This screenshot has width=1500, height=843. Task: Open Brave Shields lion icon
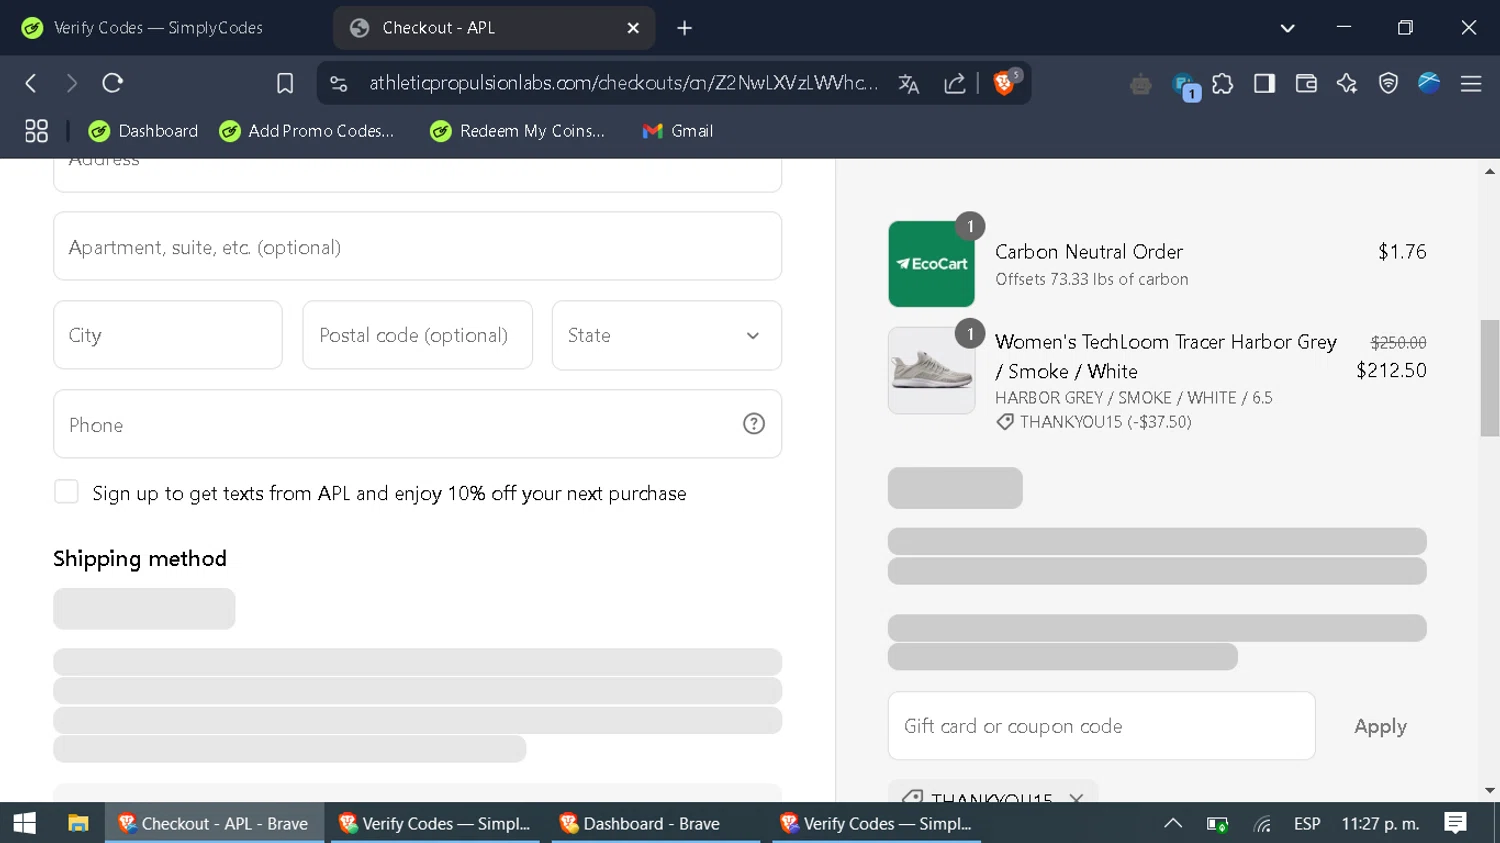click(1005, 83)
